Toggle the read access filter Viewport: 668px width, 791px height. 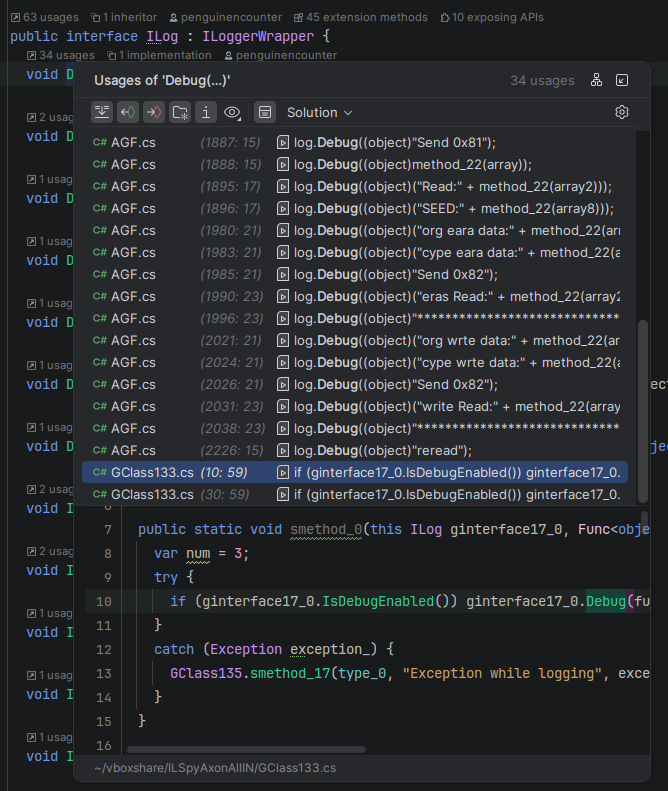coord(127,112)
